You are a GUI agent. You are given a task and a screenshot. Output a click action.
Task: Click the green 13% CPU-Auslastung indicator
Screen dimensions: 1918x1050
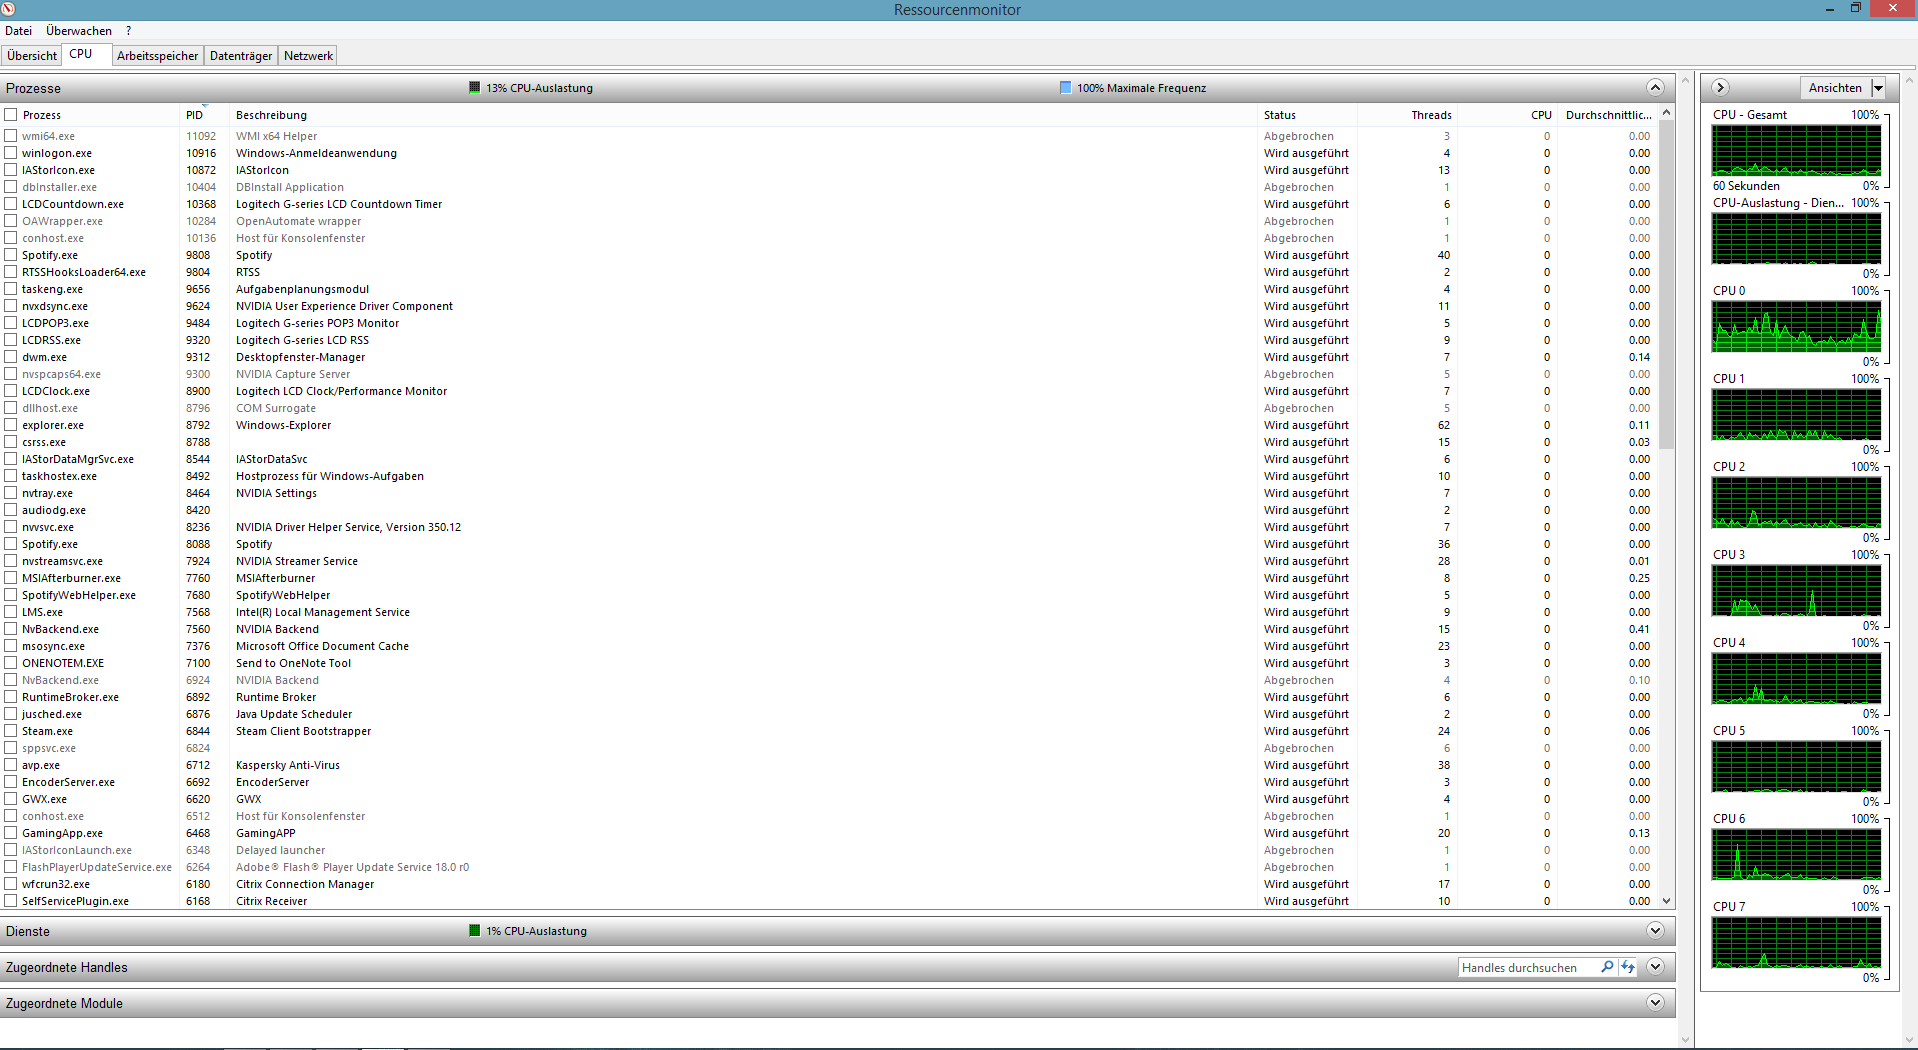click(x=474, y=88)
